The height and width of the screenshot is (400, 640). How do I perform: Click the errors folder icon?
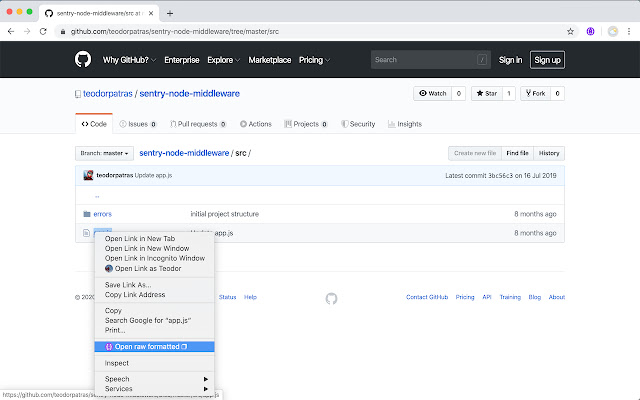click(86, 214)
